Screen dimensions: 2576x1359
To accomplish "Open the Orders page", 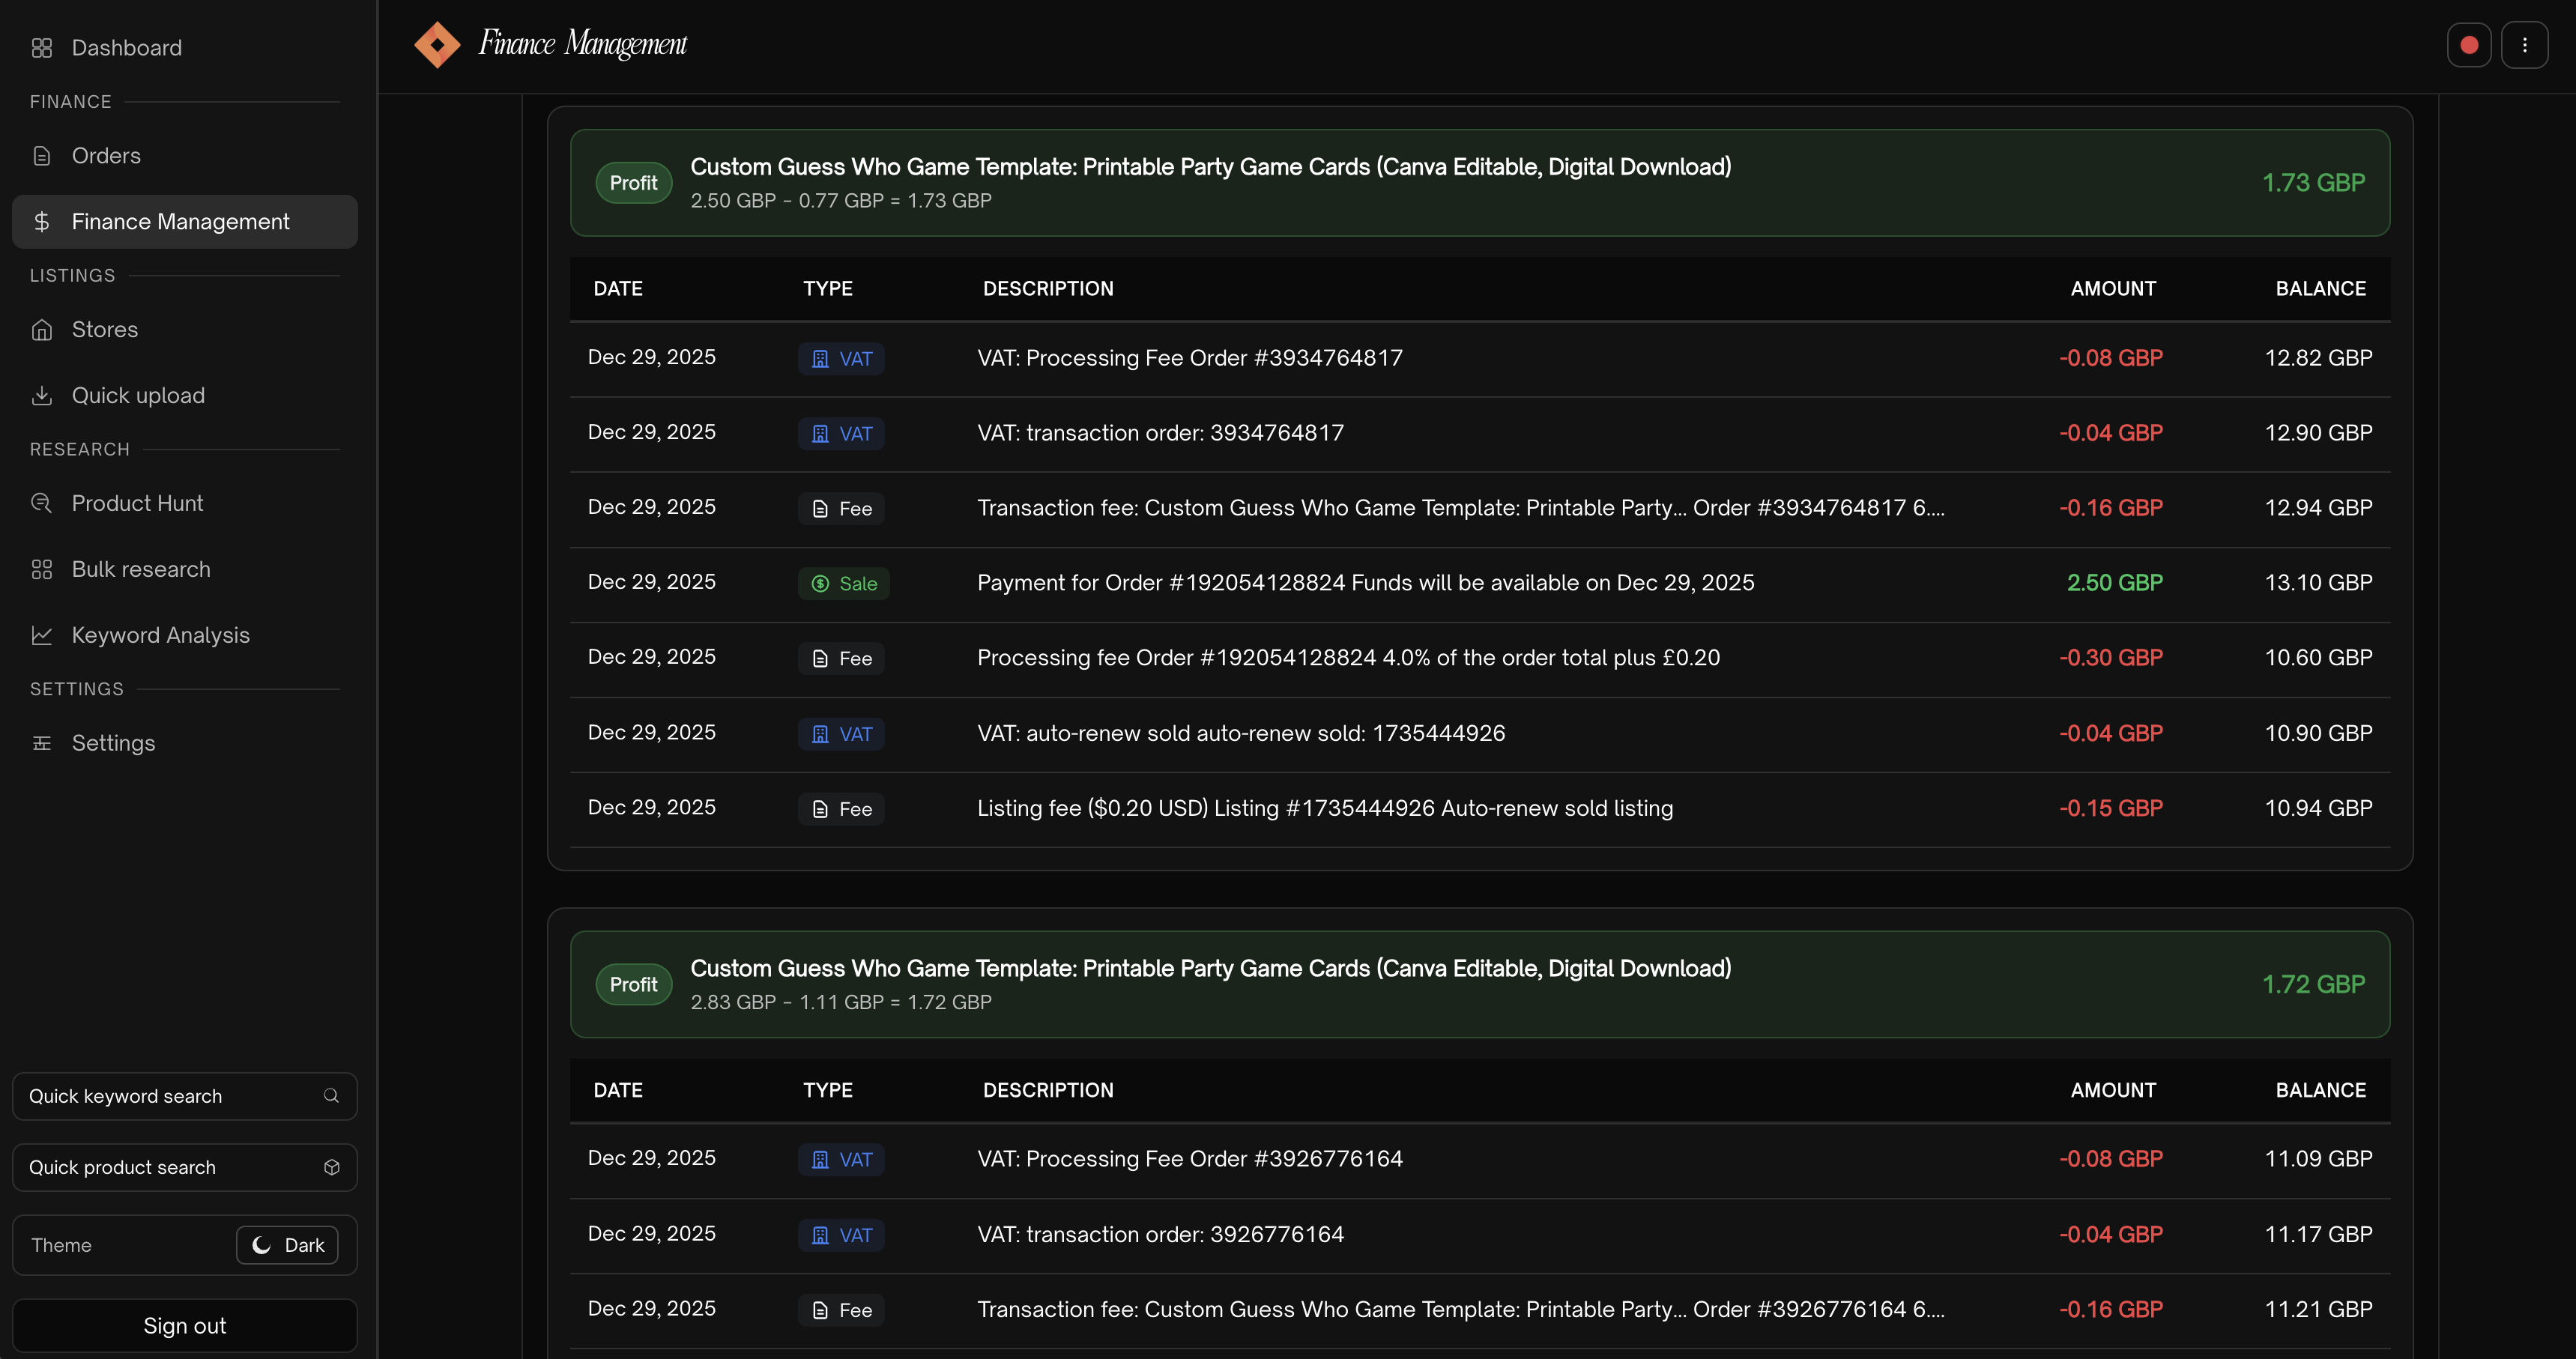I will tap(106, 156).
